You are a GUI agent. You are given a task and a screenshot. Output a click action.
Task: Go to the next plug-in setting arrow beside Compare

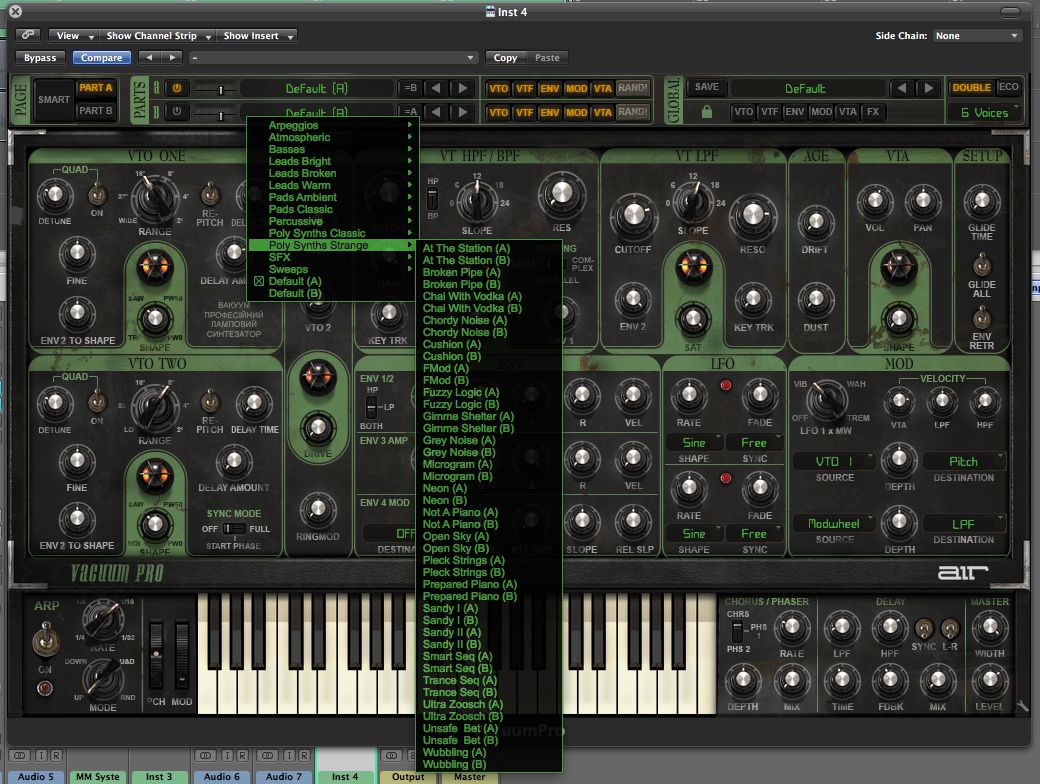pos(172,58)
